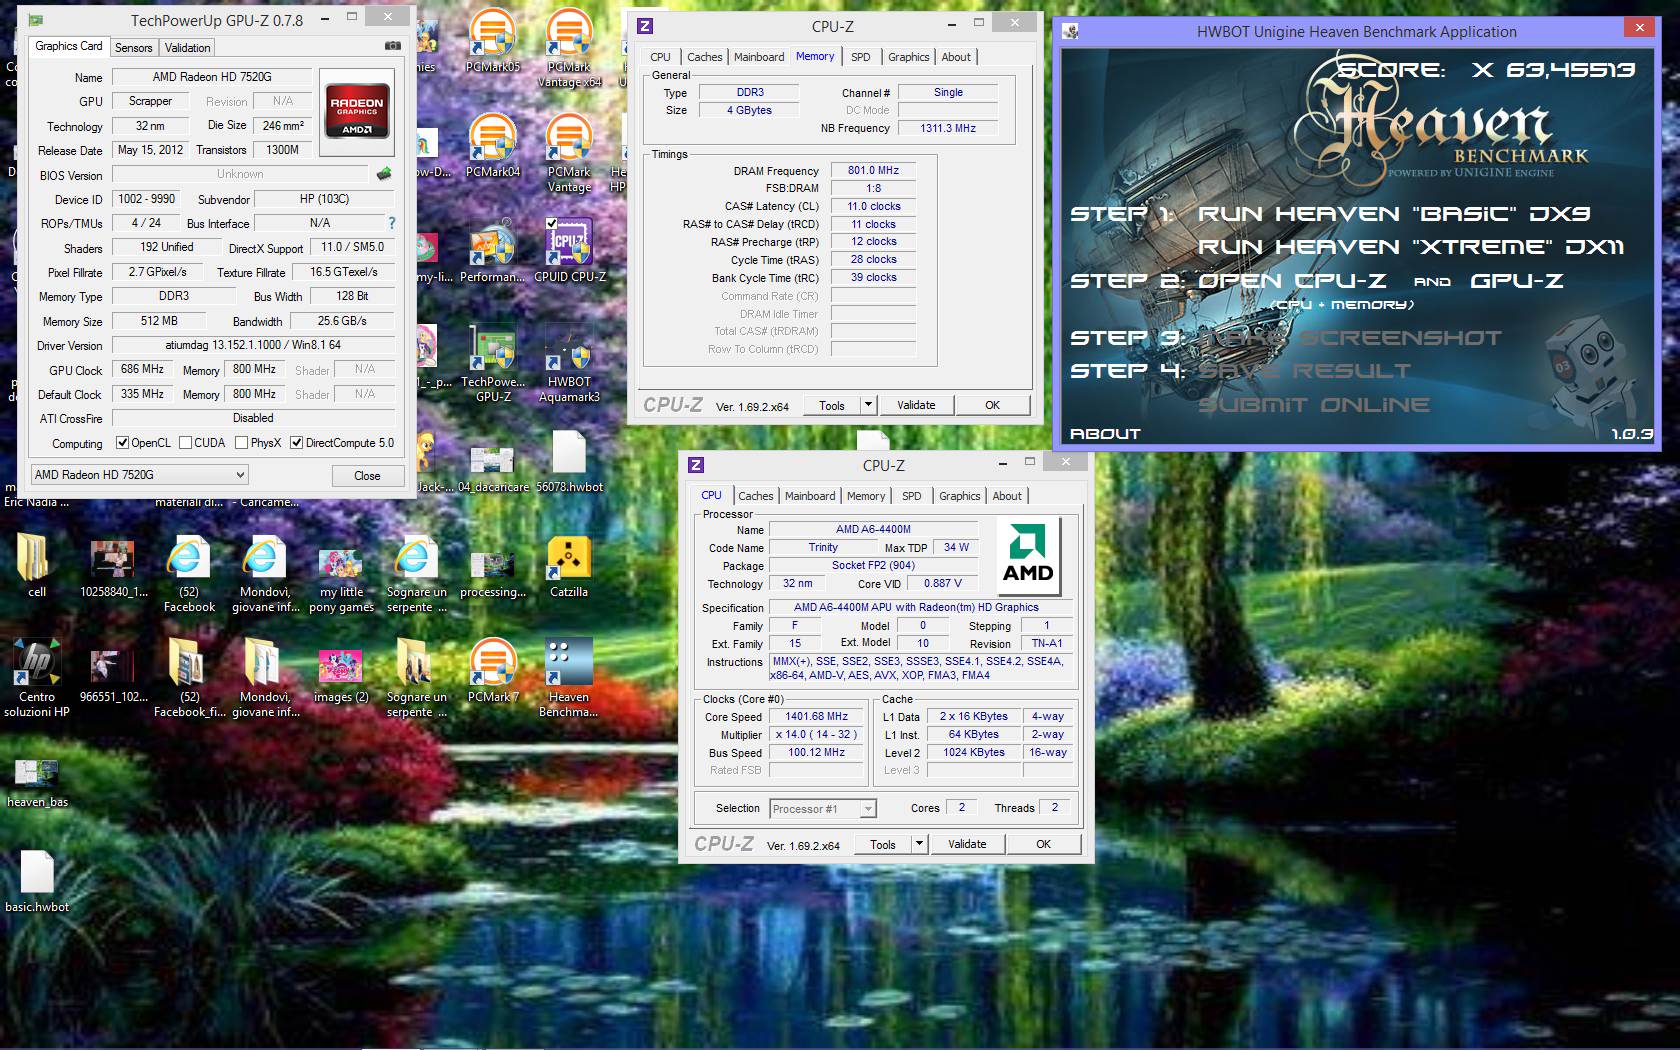This screenshot has height=1050, width=1680.
Task: Click the Tools button in CPU-Z CPU window
Action: (x=883, y=844)
